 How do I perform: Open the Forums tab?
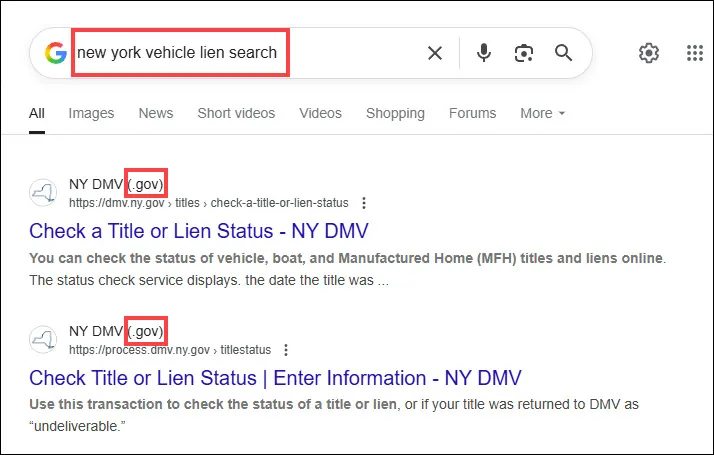[472, 113]
